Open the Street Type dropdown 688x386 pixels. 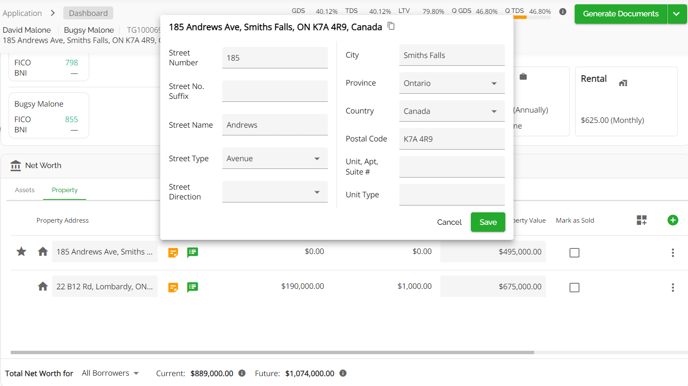[x=275, y=158]
